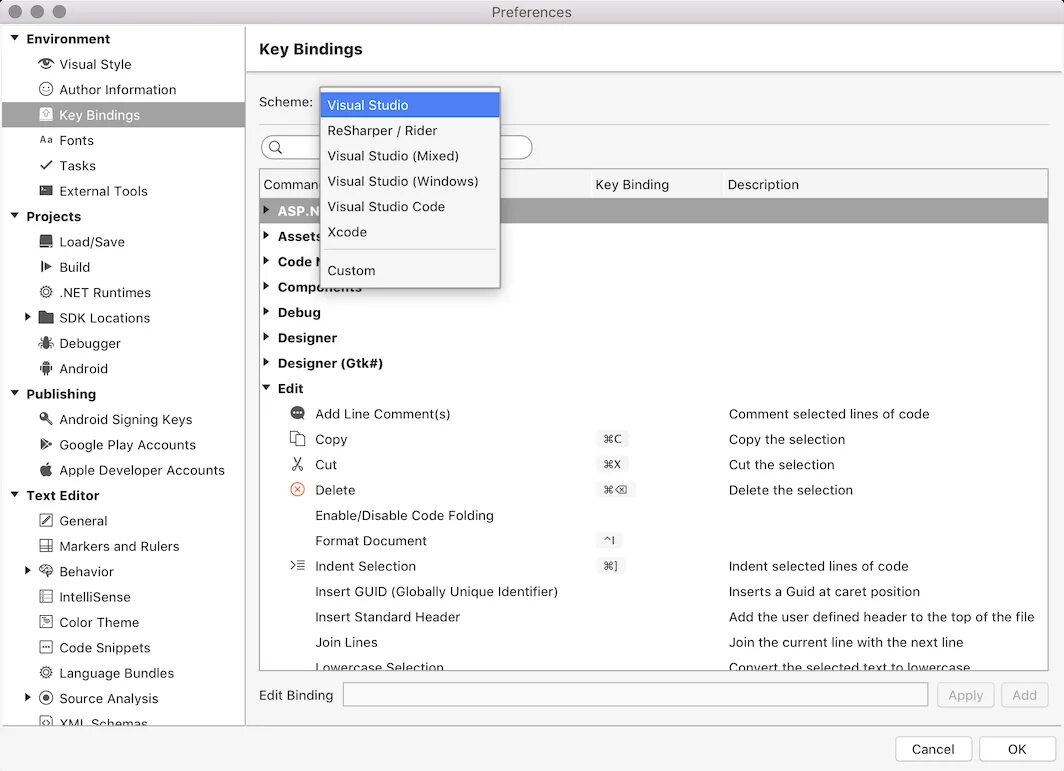Click the Edit Binding input field
1064x771 pixels.
coord(635,694)
